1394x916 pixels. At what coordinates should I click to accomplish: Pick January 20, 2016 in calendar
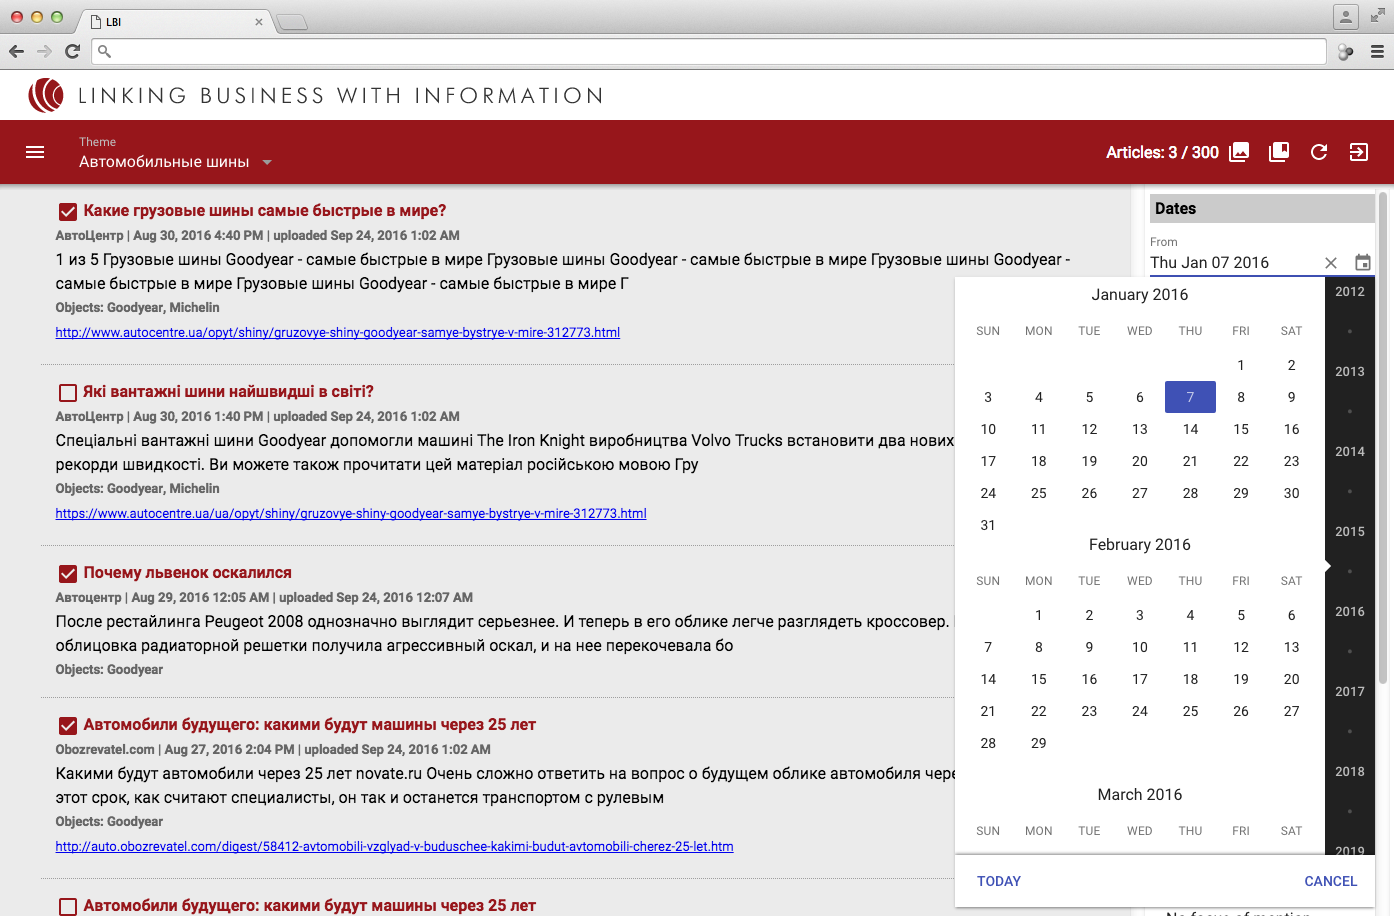[1140, 461]
